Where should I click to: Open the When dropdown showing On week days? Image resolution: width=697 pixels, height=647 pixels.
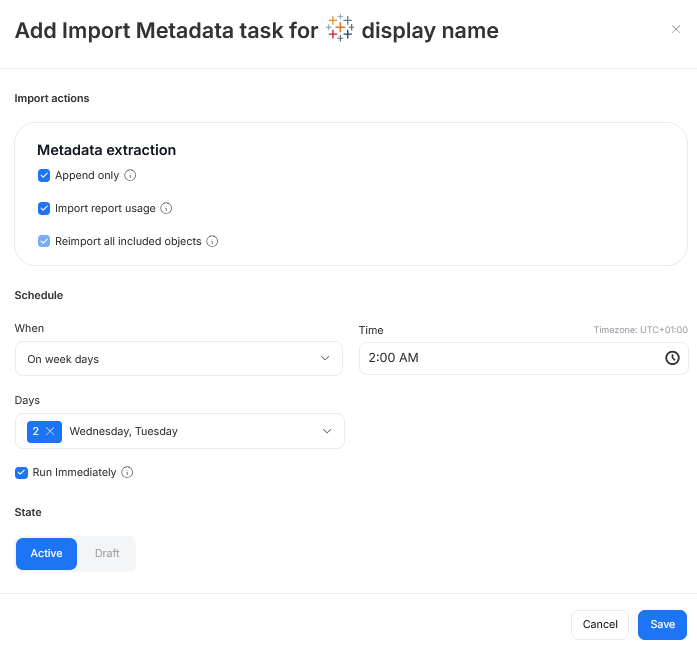pos(179,359)
